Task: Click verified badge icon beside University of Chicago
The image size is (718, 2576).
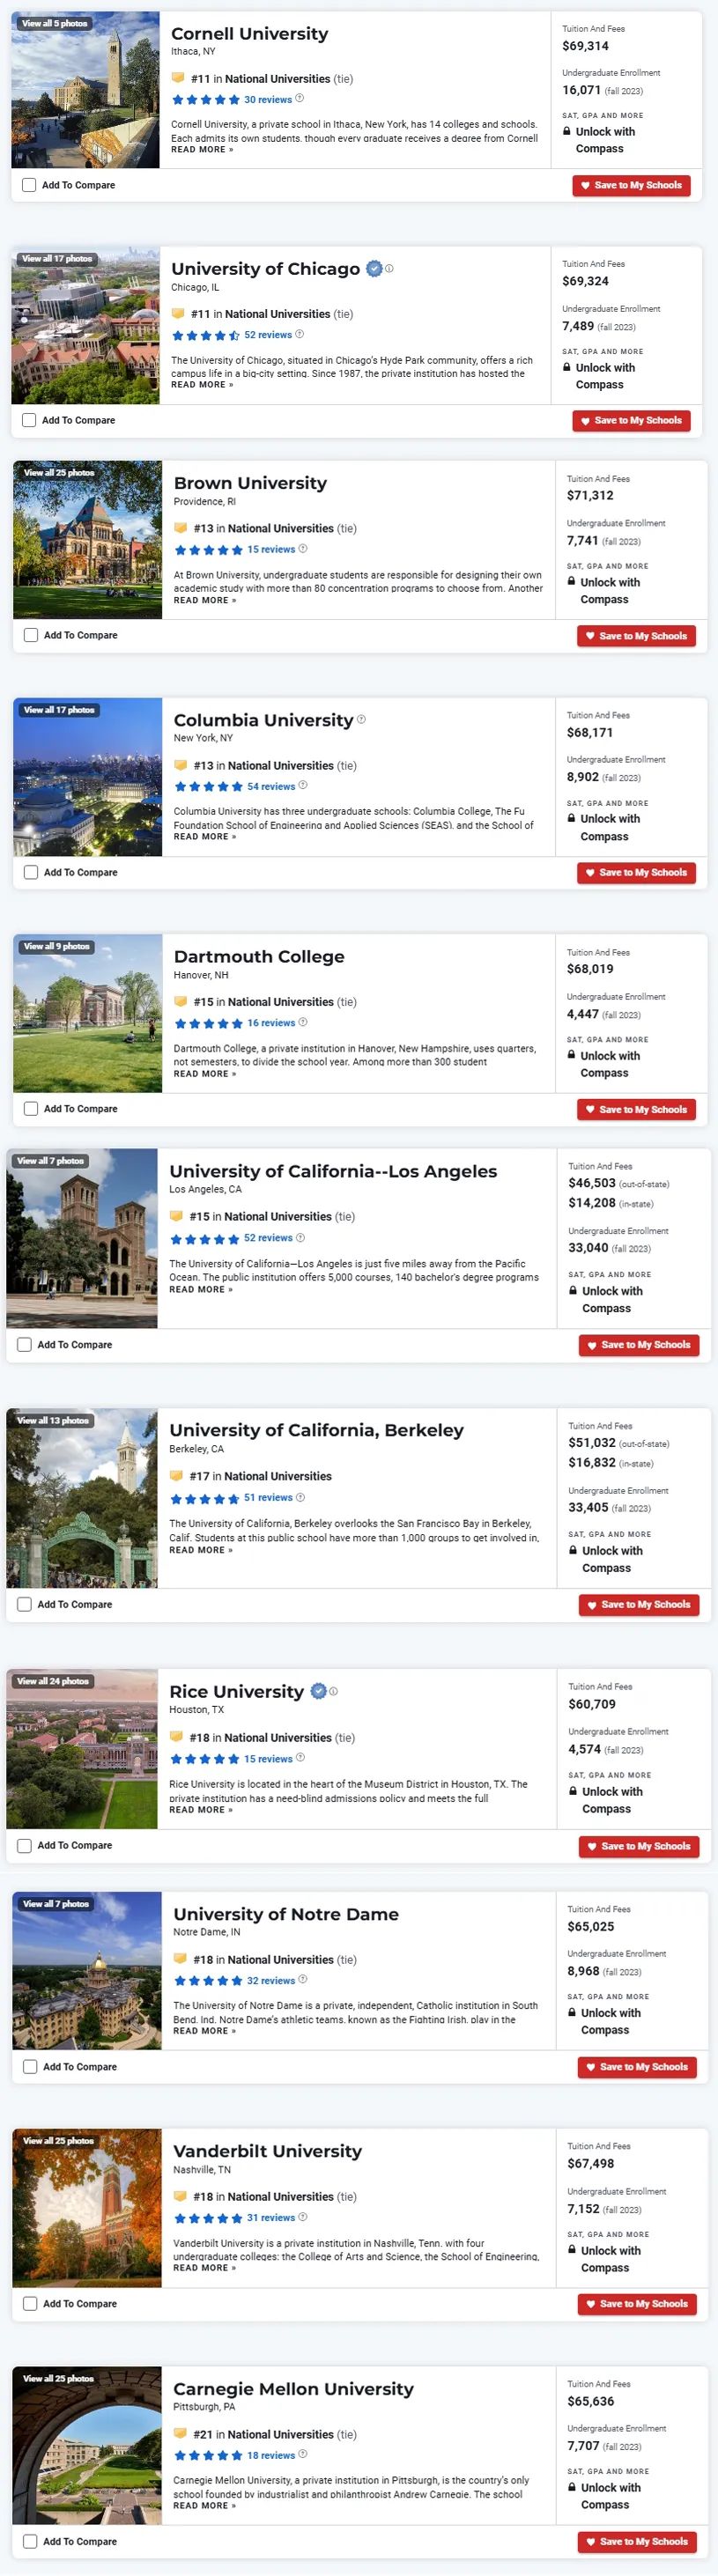Action: pos(374,268)
